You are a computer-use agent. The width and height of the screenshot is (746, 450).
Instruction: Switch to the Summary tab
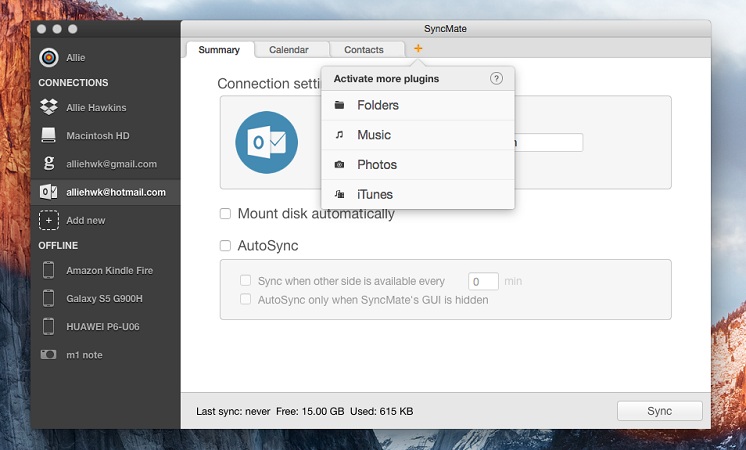pyautogui.click(x=219, y=50)
